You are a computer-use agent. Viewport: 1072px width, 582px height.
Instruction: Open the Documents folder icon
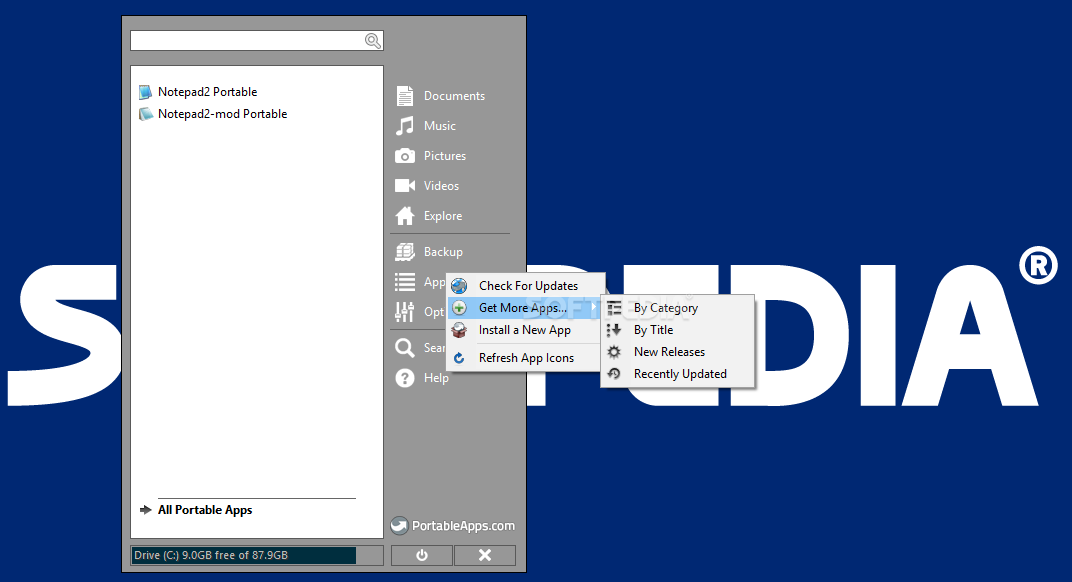pyautogui.click(x=405, y=96)
